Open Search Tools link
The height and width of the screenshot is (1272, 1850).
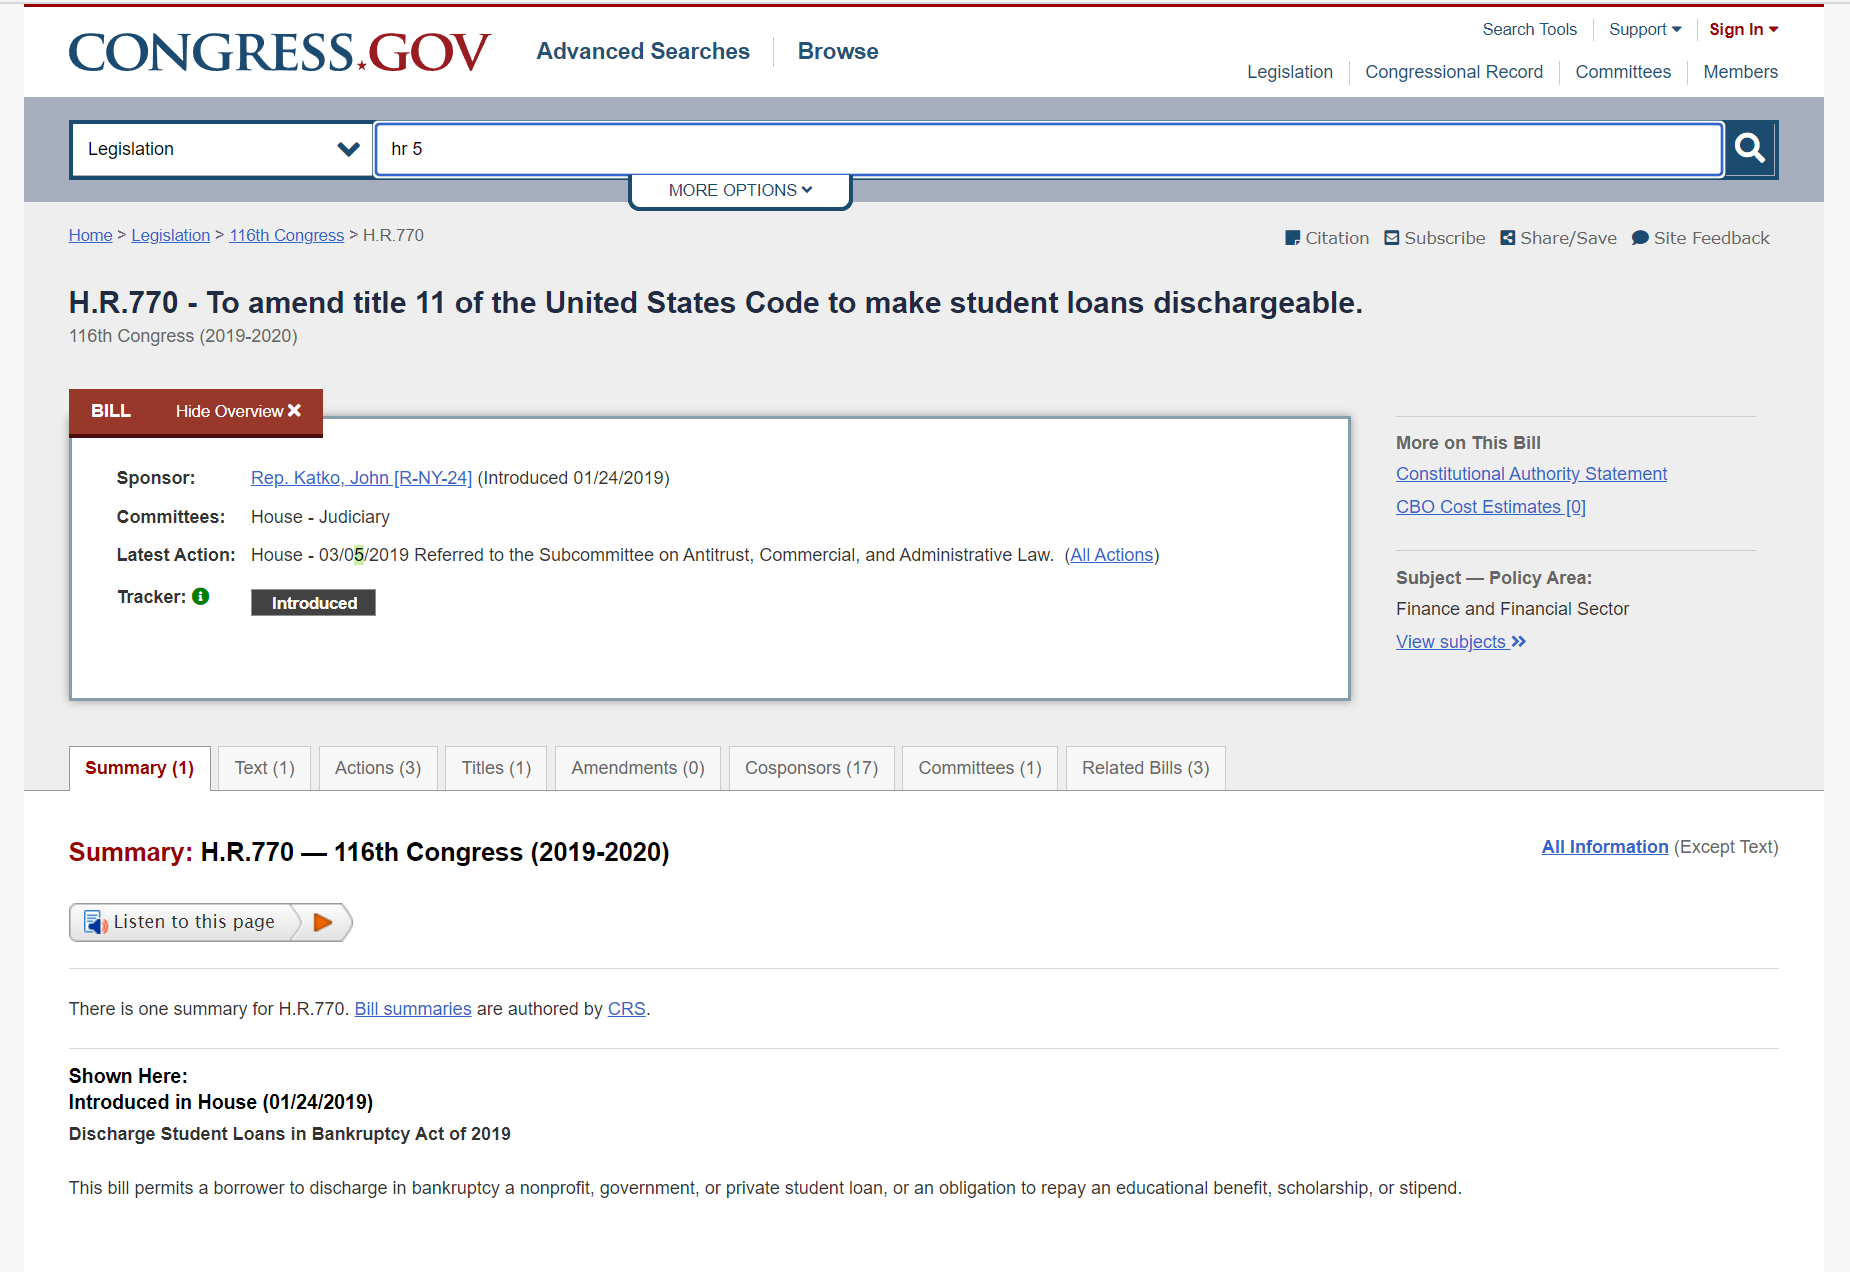[x=1529, y=29]
